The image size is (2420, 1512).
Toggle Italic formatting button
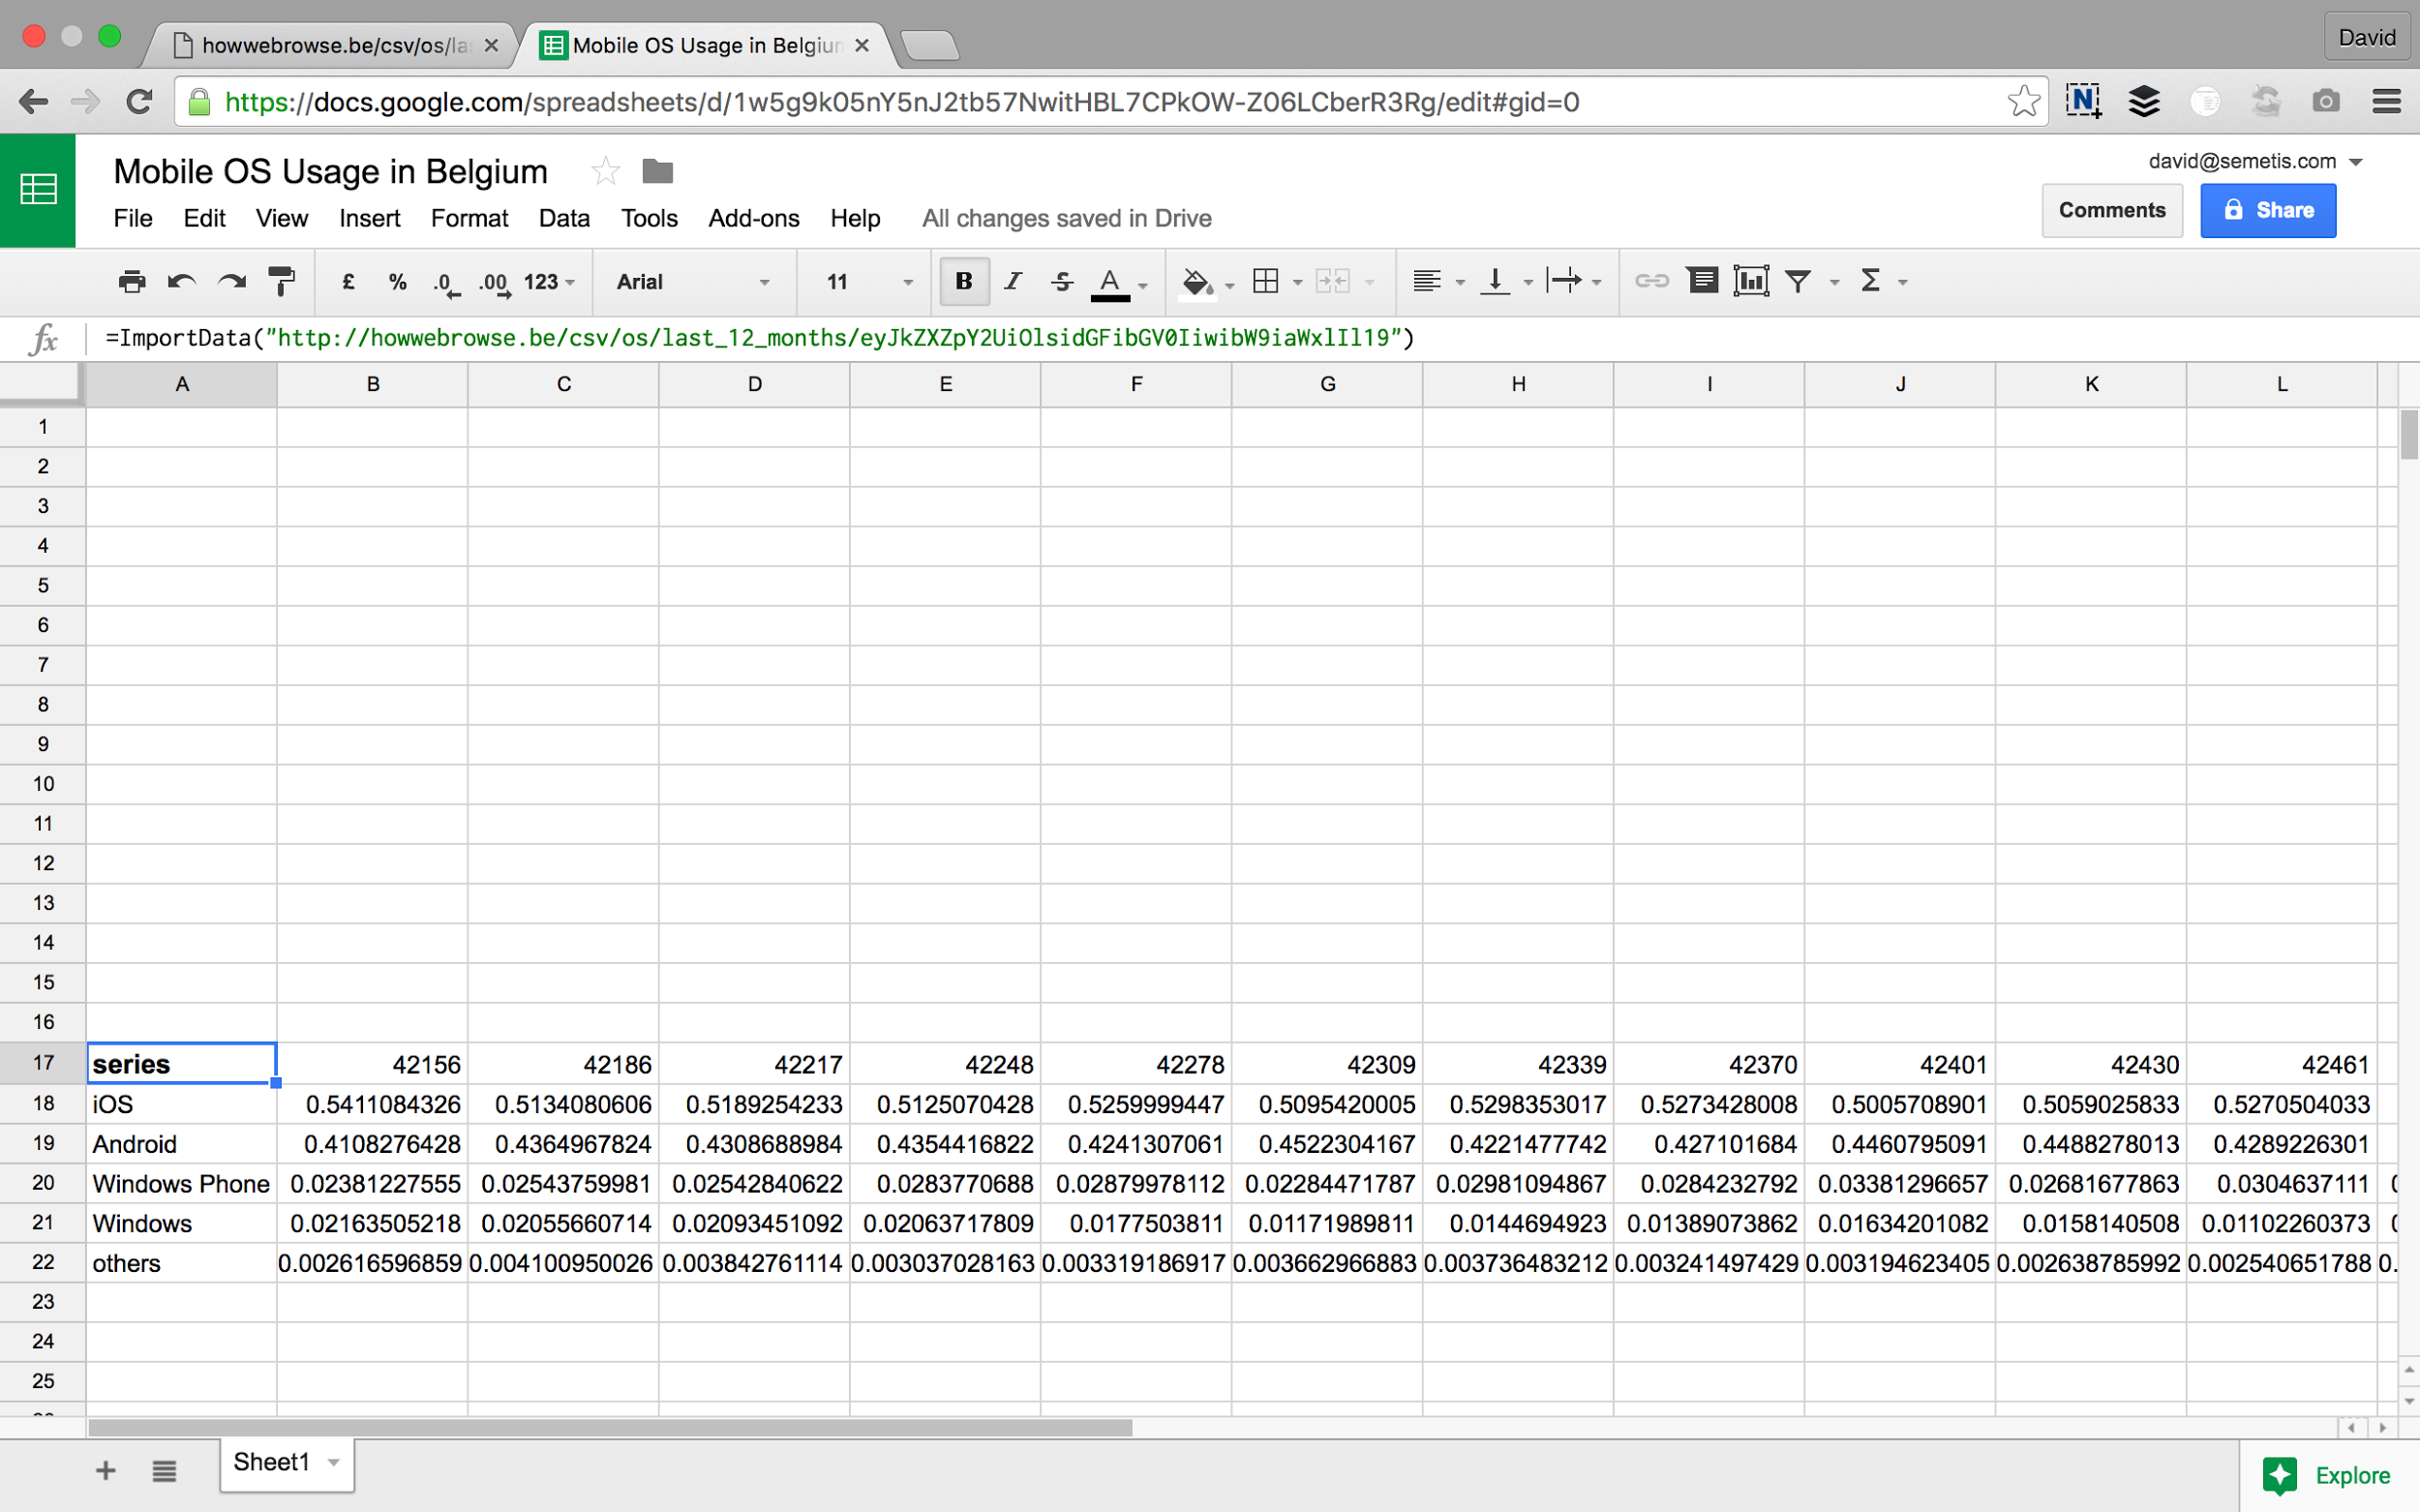click(1013, 282)
